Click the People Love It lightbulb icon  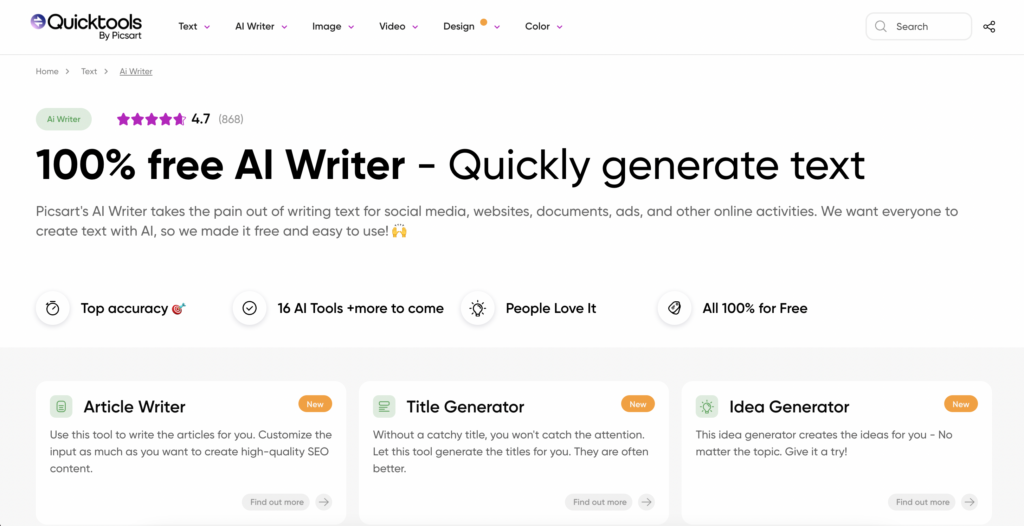[478, 308]
